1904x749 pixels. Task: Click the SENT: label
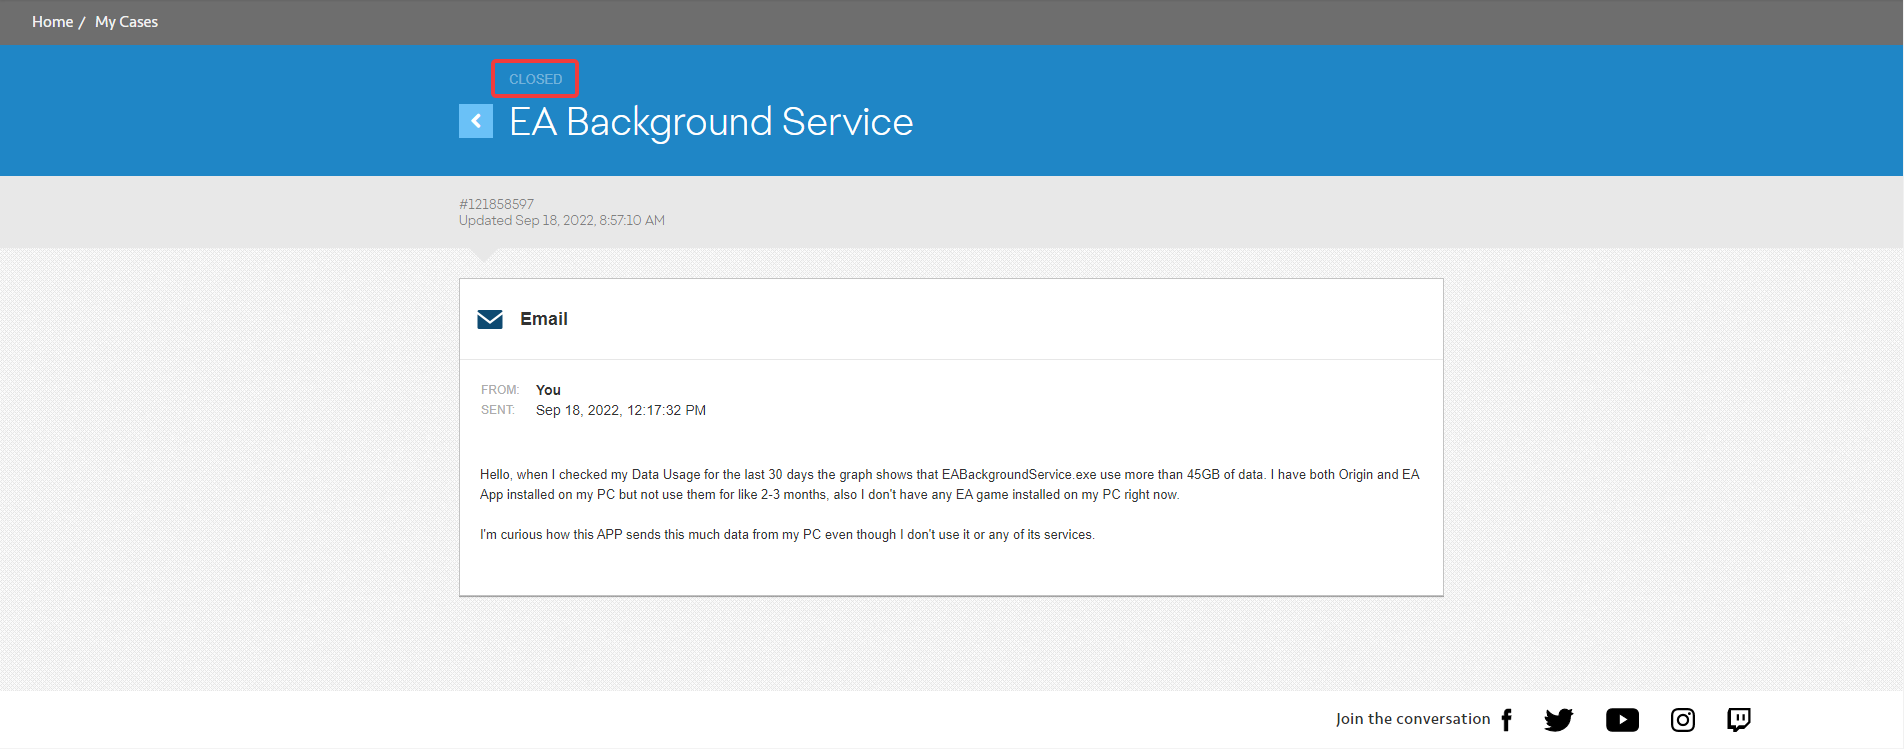[498, 410]
